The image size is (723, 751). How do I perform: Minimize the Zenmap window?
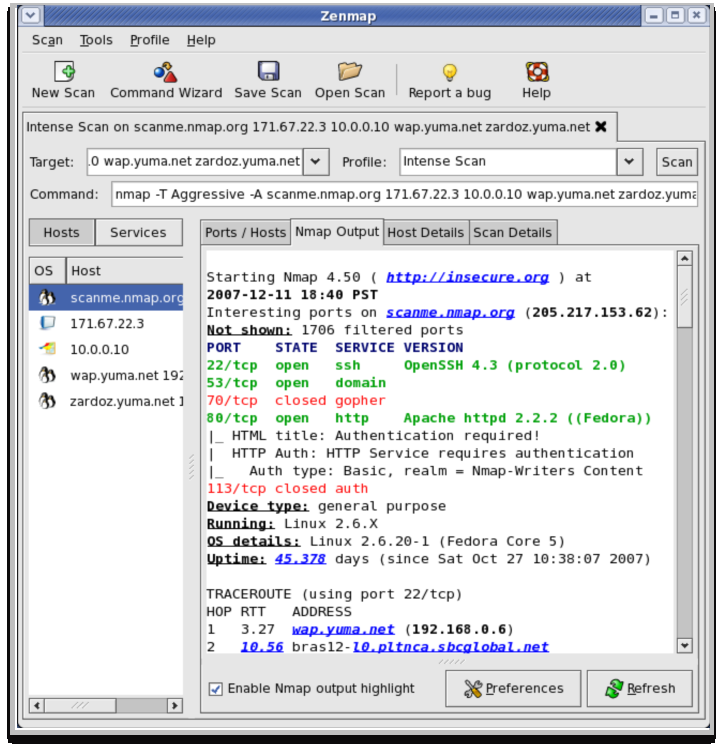click(x=654, y=15)
